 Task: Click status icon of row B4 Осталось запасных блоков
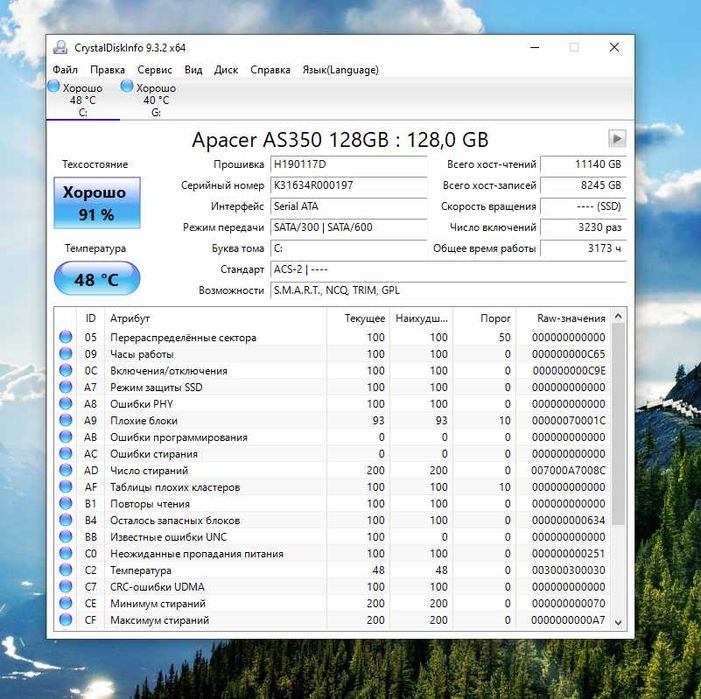click(x=65, y=520)
